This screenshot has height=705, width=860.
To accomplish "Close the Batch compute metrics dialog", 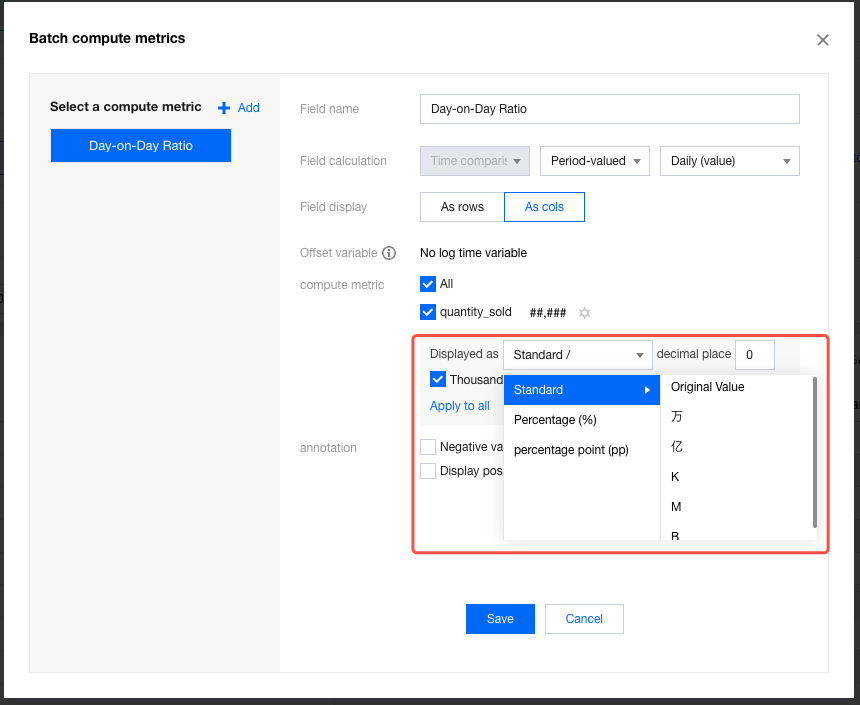I will 822,40.
